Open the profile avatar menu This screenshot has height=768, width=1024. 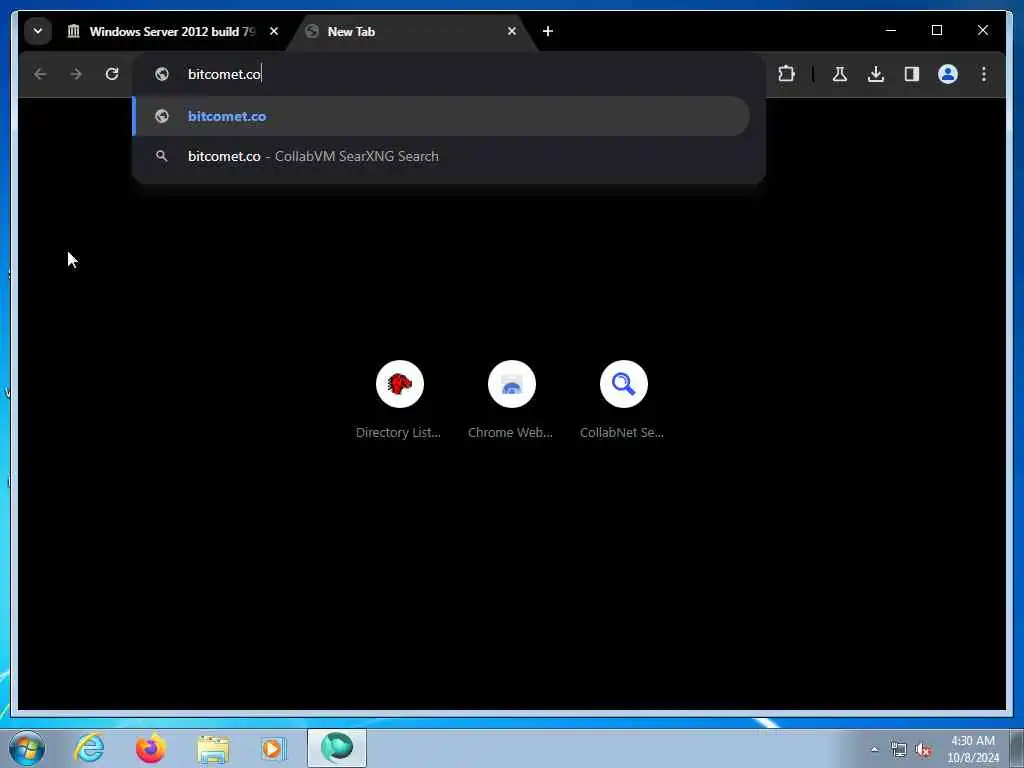[x=948, y=74]
